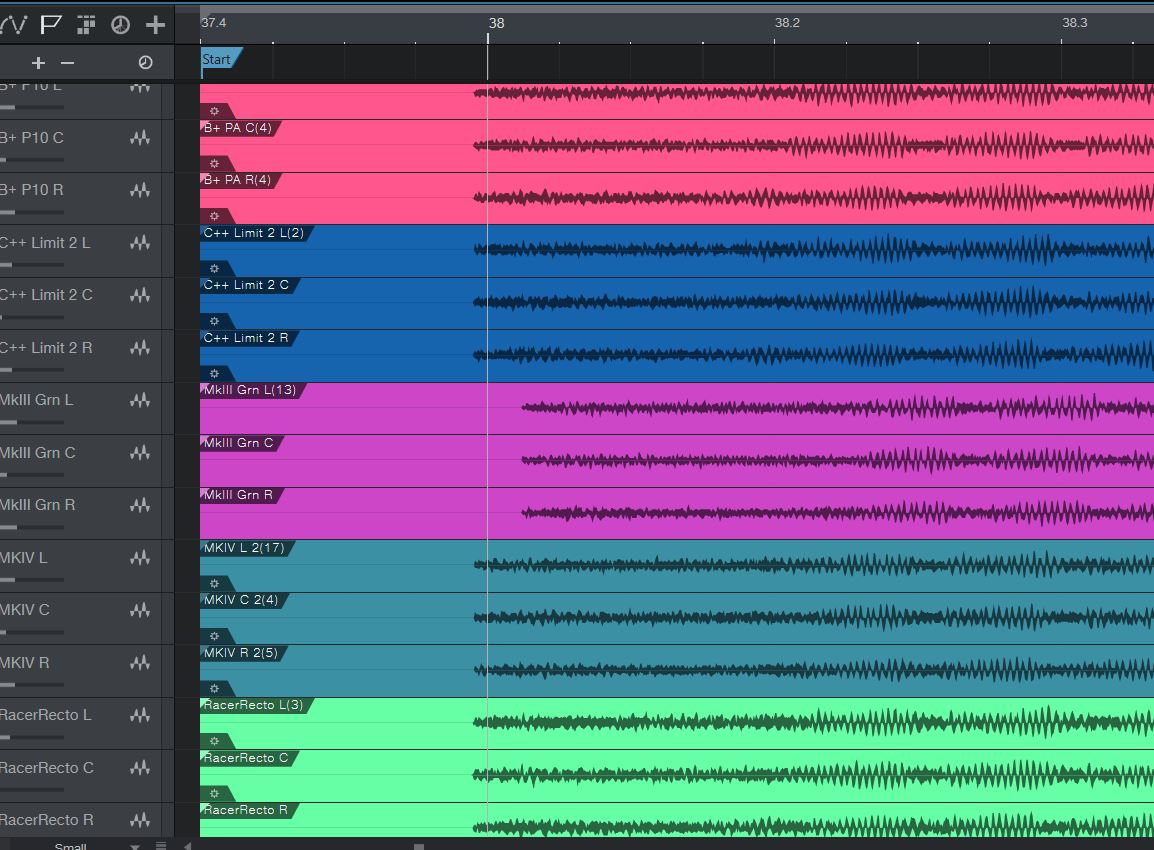
Task: Click the track list icon beside Small dropdown
Action: (x=160, y=846)
